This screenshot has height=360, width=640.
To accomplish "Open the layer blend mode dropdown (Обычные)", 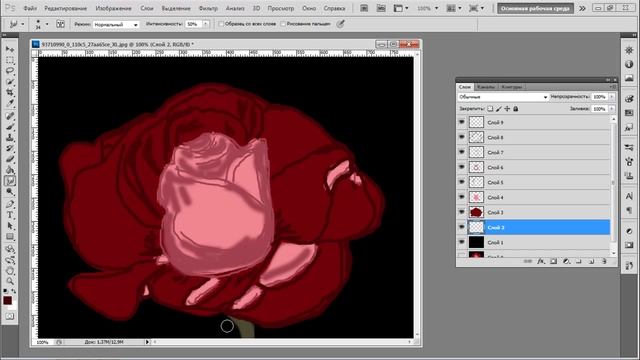I will pos(503,97).
